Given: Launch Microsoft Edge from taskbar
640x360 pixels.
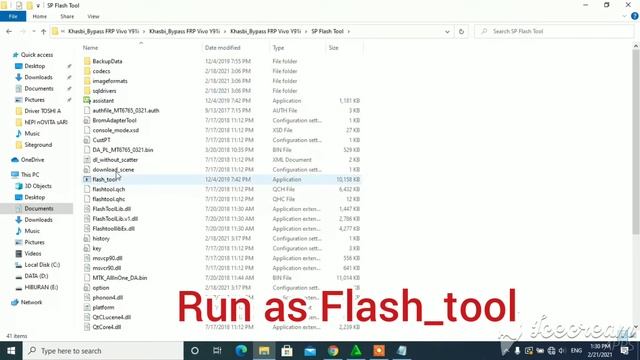Looking at the screenshot, I should tap(241, 351).
